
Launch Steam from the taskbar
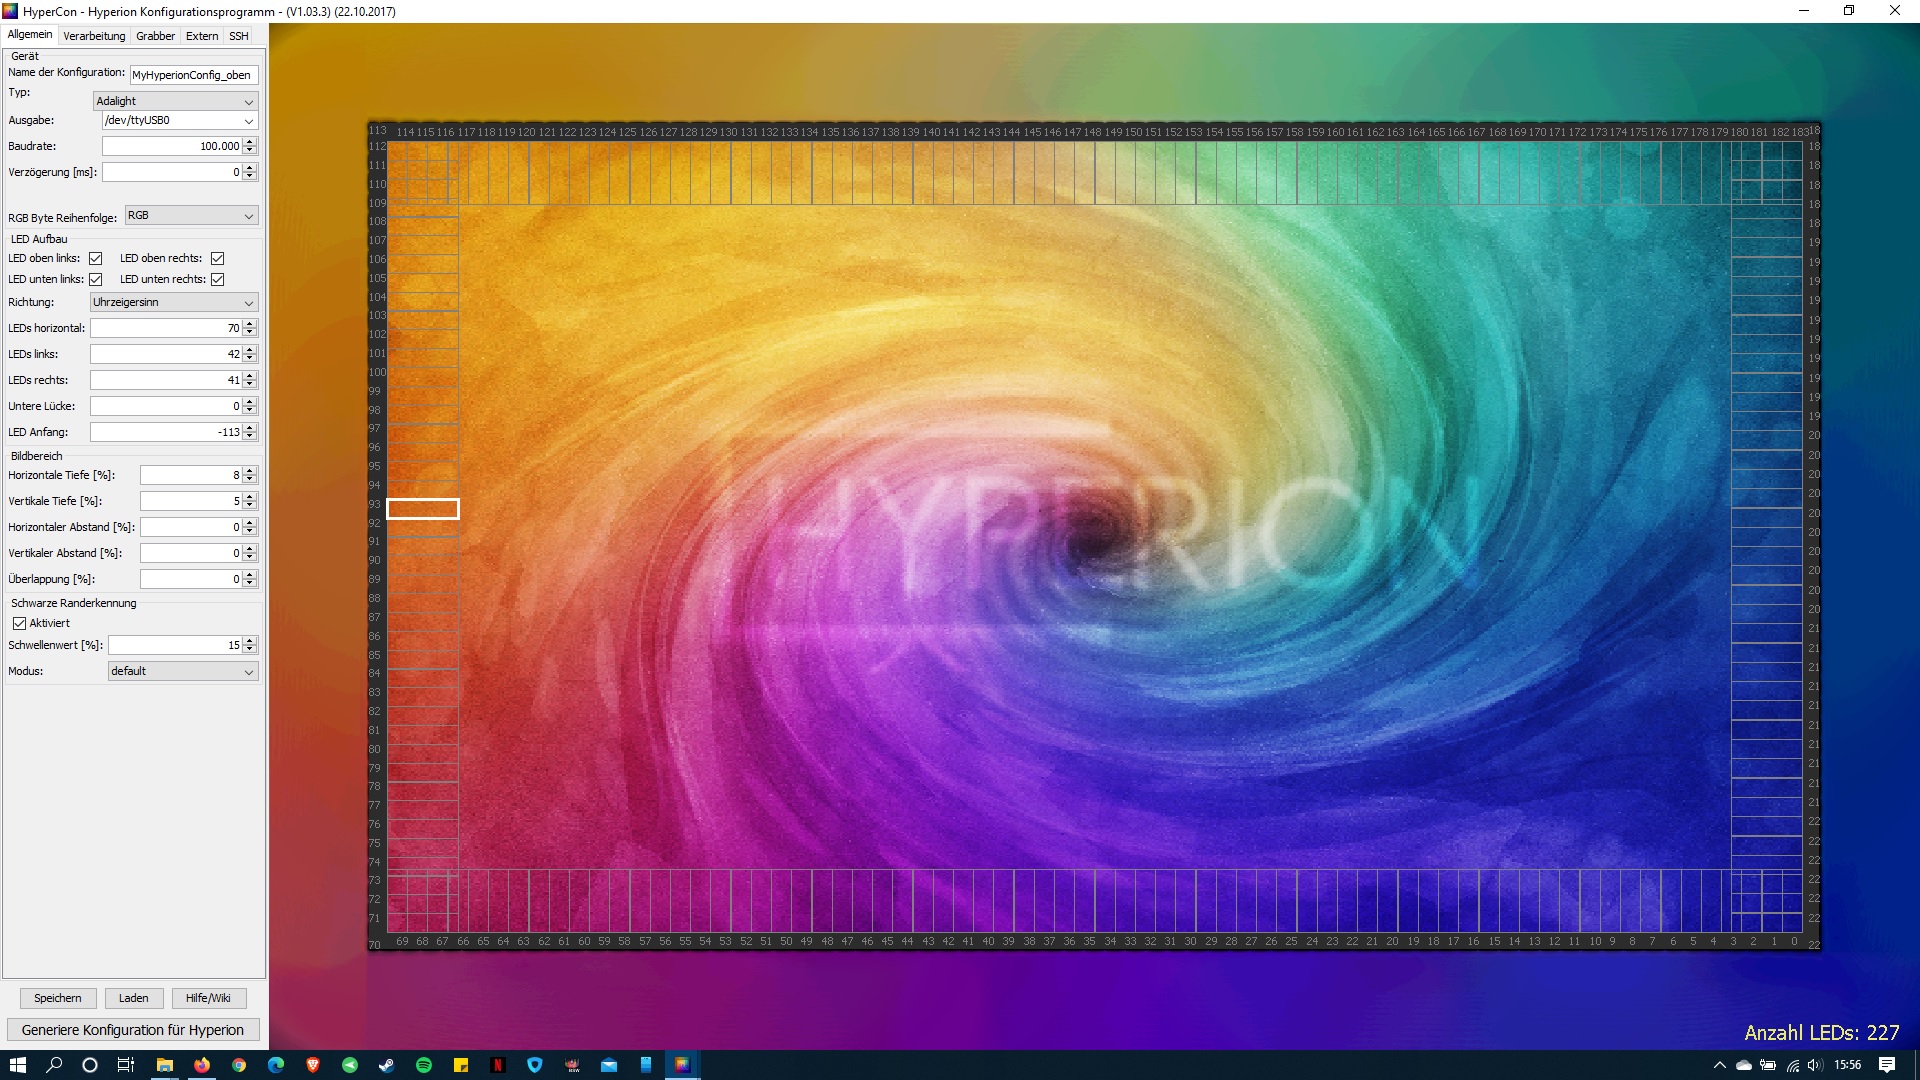386,1065
